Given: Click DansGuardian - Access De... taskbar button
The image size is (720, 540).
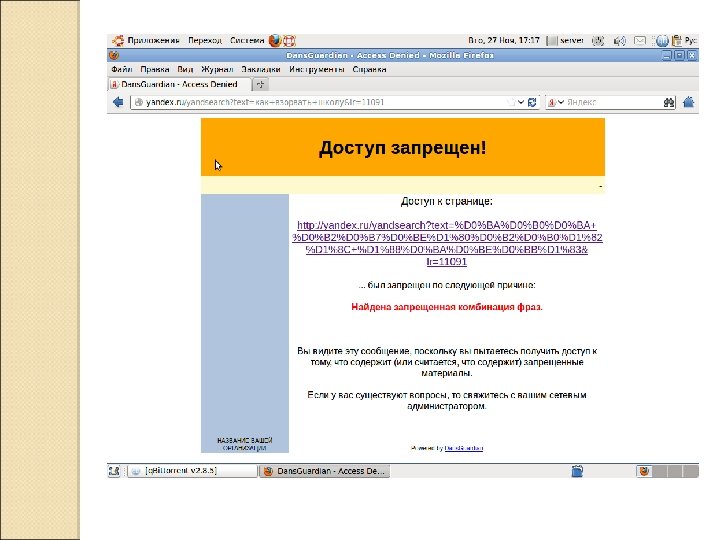Looking at the screenshot, I should coord(324,471).
